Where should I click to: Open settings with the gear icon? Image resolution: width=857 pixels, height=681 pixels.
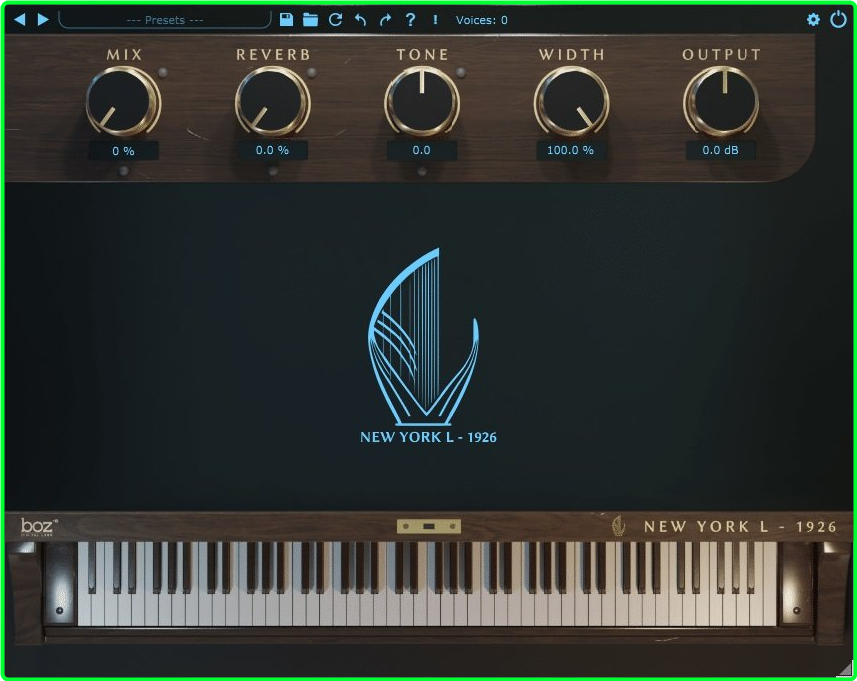pos(813,20)
